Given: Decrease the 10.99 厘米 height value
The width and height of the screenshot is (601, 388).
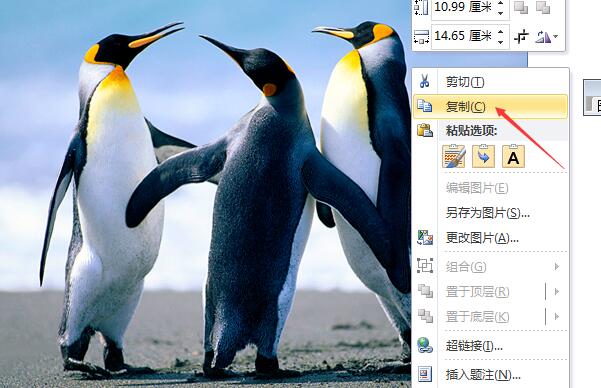Looking at the screenshot, I should point(501,12).
